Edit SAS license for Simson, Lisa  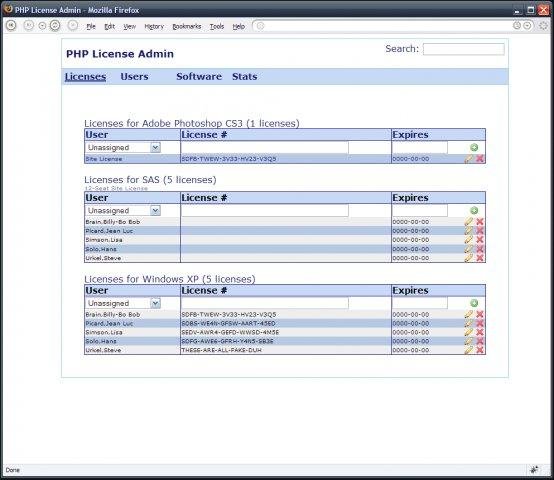[x=468, y=239]
